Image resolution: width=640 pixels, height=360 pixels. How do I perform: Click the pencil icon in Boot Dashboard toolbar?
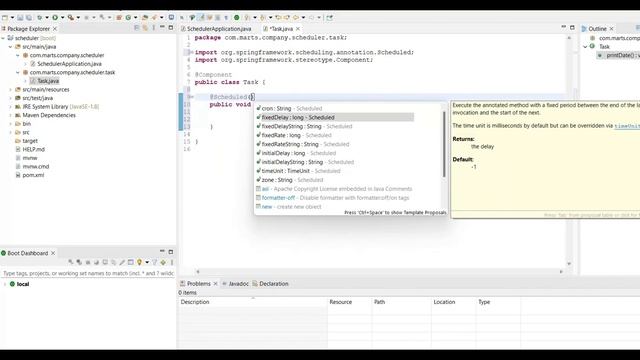click(x=122, y=262)
